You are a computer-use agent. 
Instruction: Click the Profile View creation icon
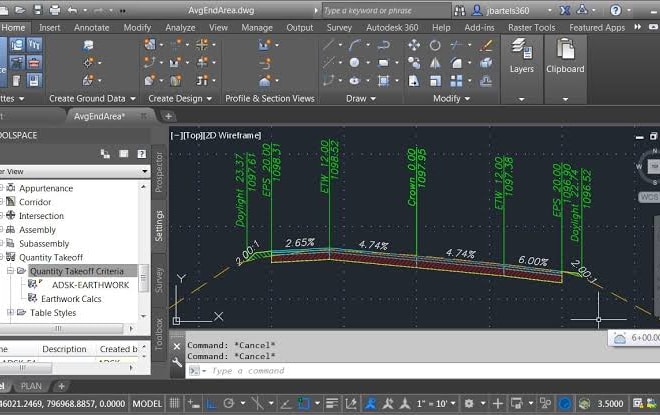[x=265, y=45]
